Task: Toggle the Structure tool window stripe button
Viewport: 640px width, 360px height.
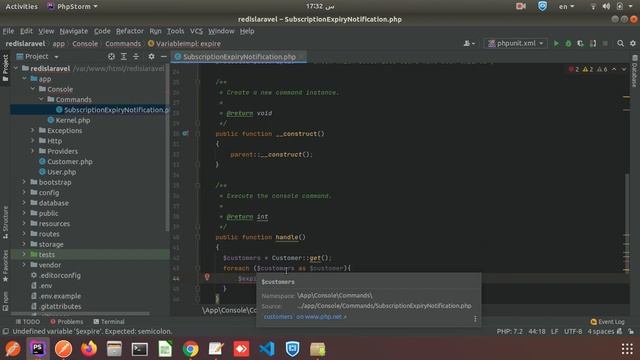Action: pos(5,222)
